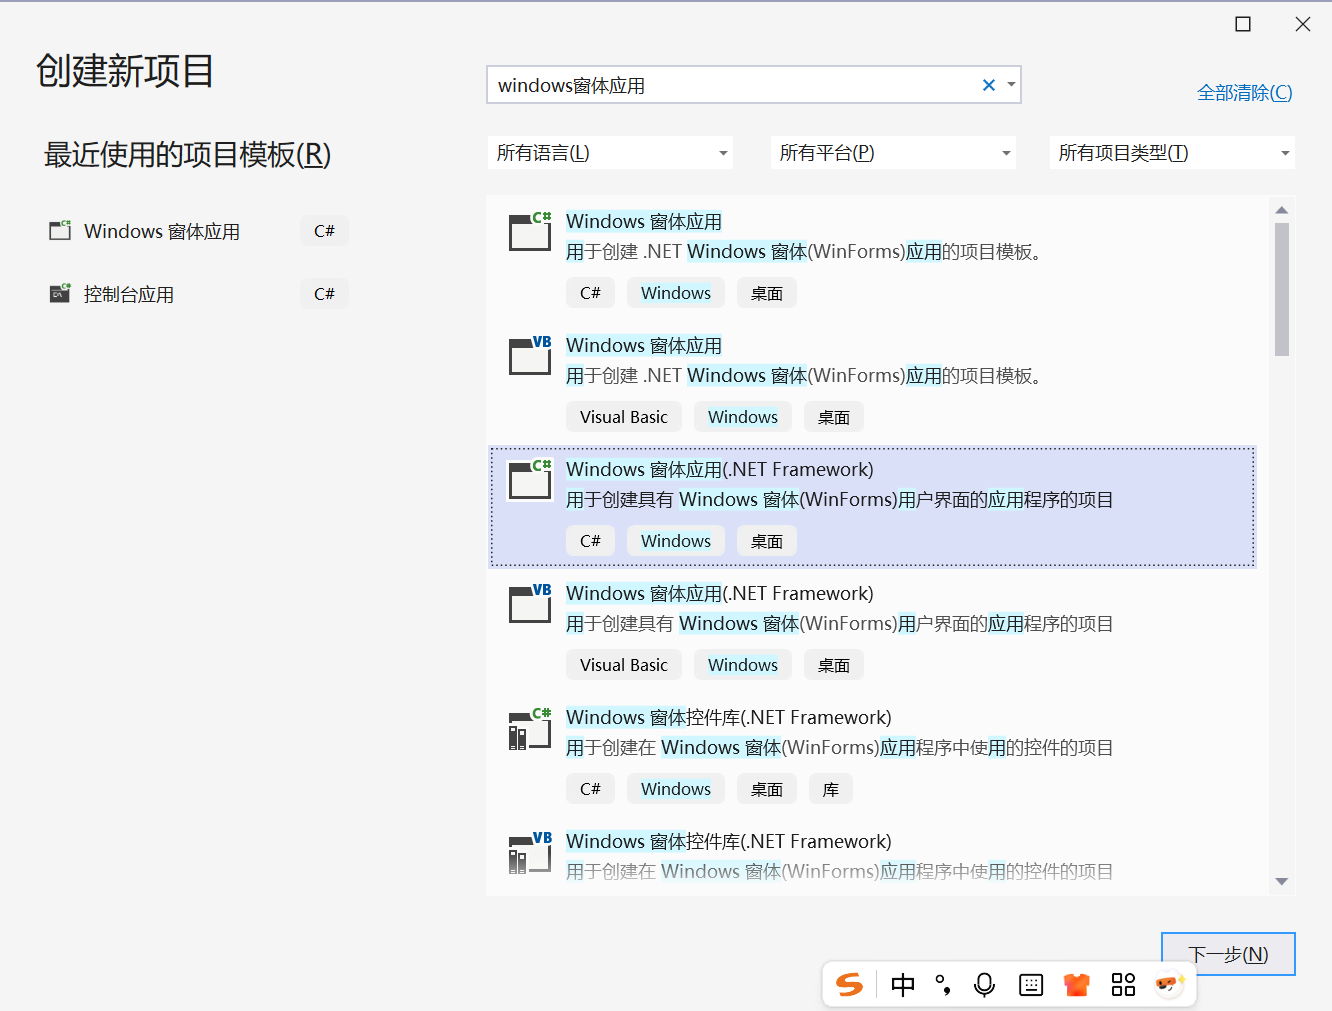
Task: Click 桌面 tag under first template
Action: pos(767,293)
